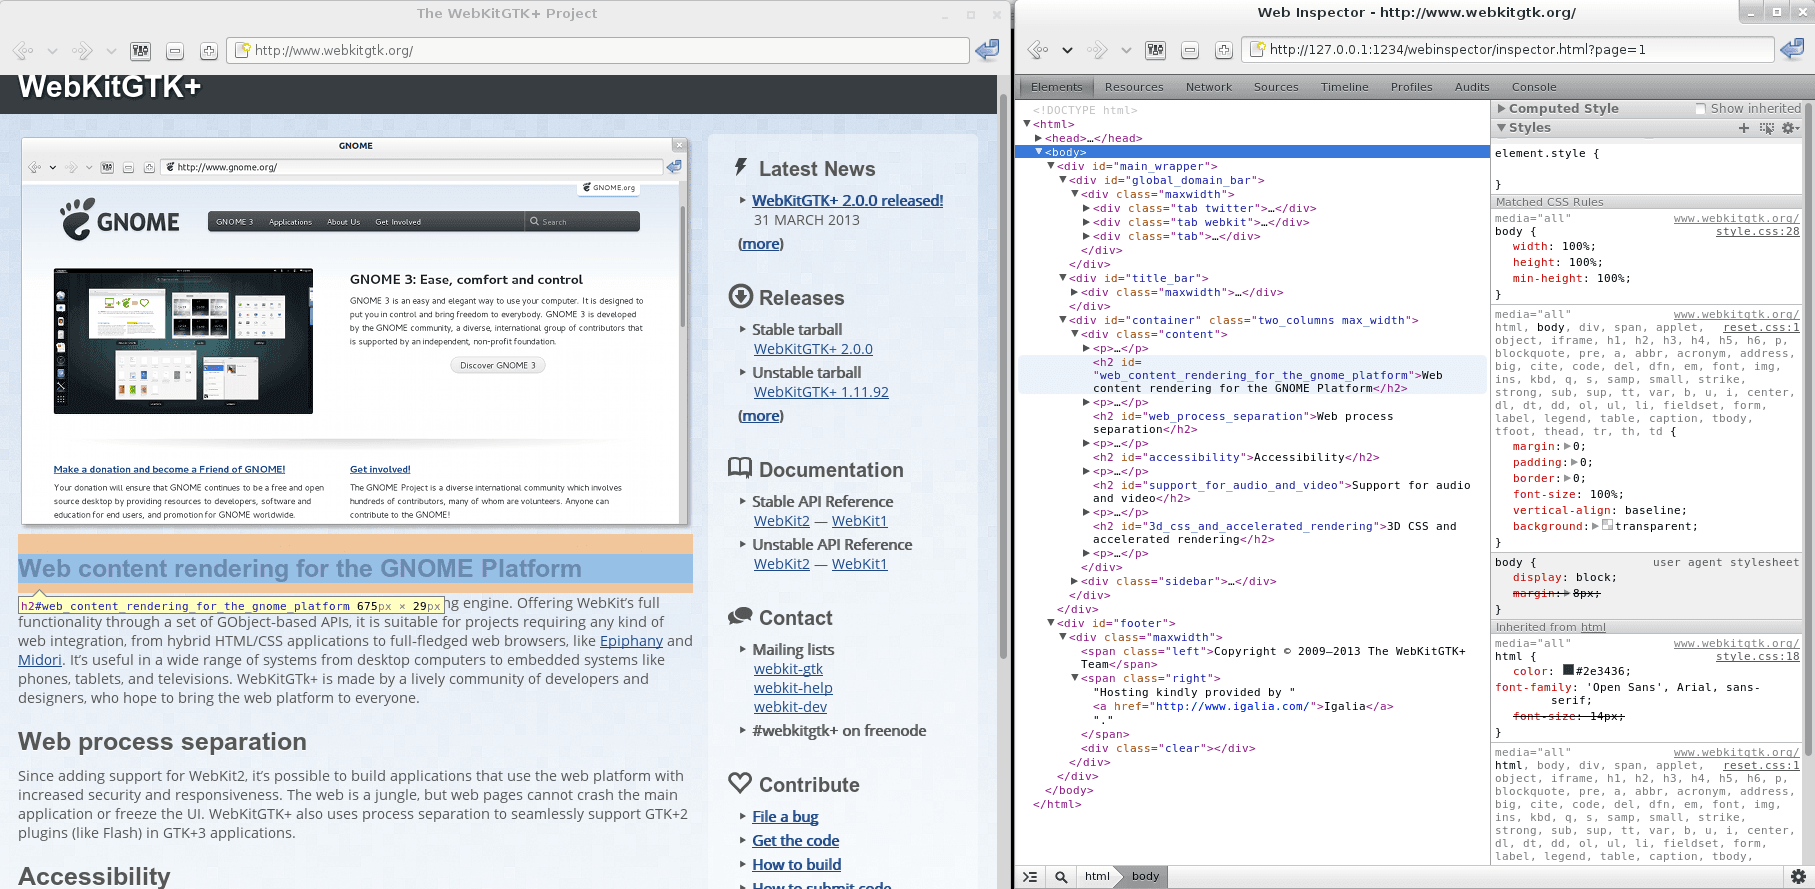1815x889 pixels.
Task: Click Back arrow in WebKitGTK+ browser window
Action: pos(23,50)
